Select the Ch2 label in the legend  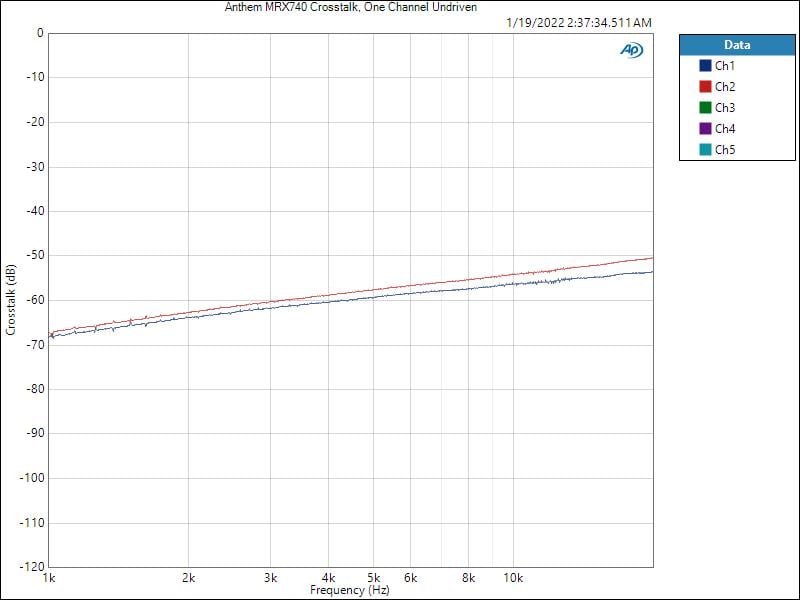pyautogui.click(x=725, y=87)
